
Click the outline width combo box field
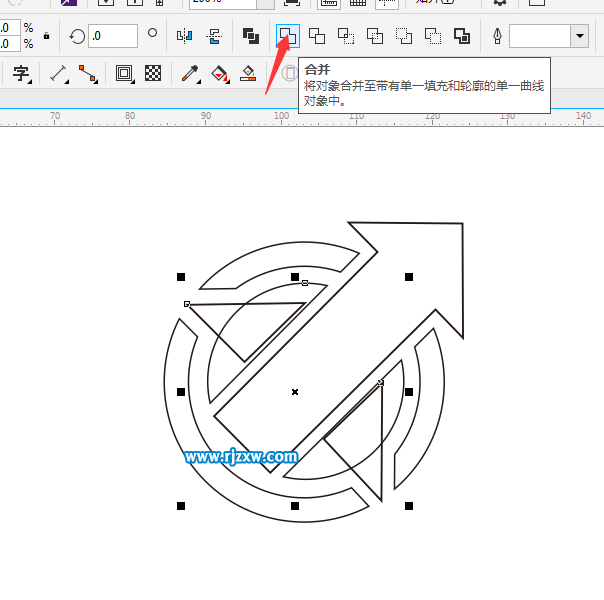coord(539,36)
